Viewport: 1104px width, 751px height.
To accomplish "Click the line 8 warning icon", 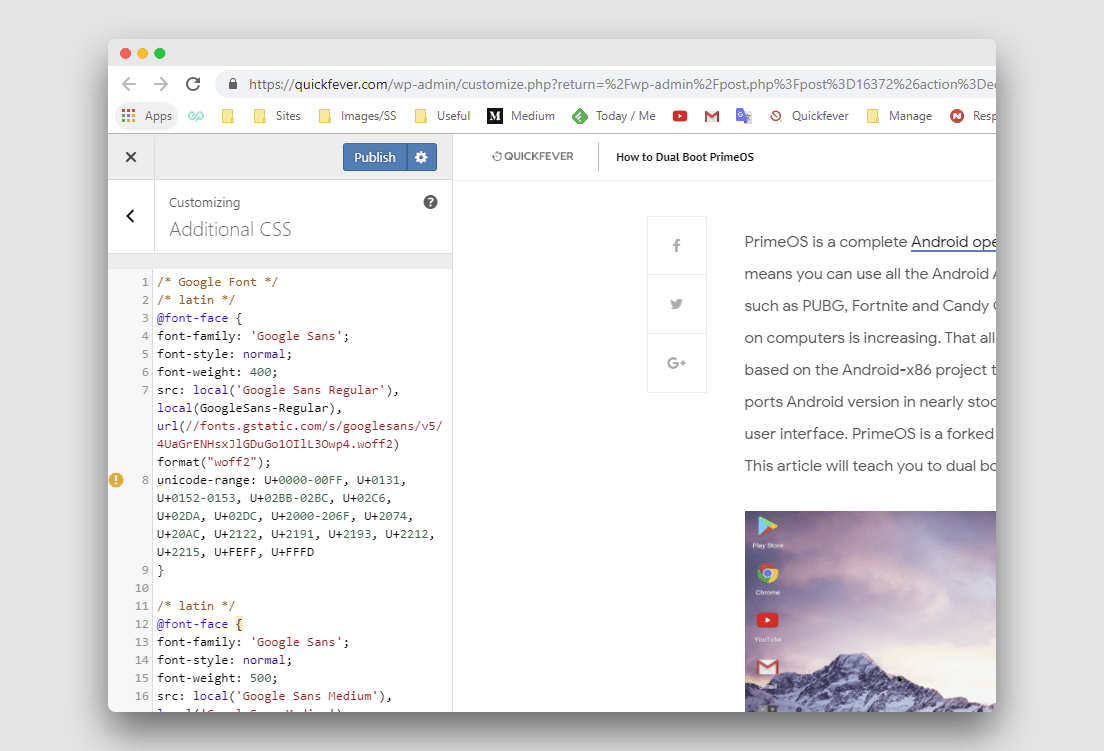I will pos(116,480).
